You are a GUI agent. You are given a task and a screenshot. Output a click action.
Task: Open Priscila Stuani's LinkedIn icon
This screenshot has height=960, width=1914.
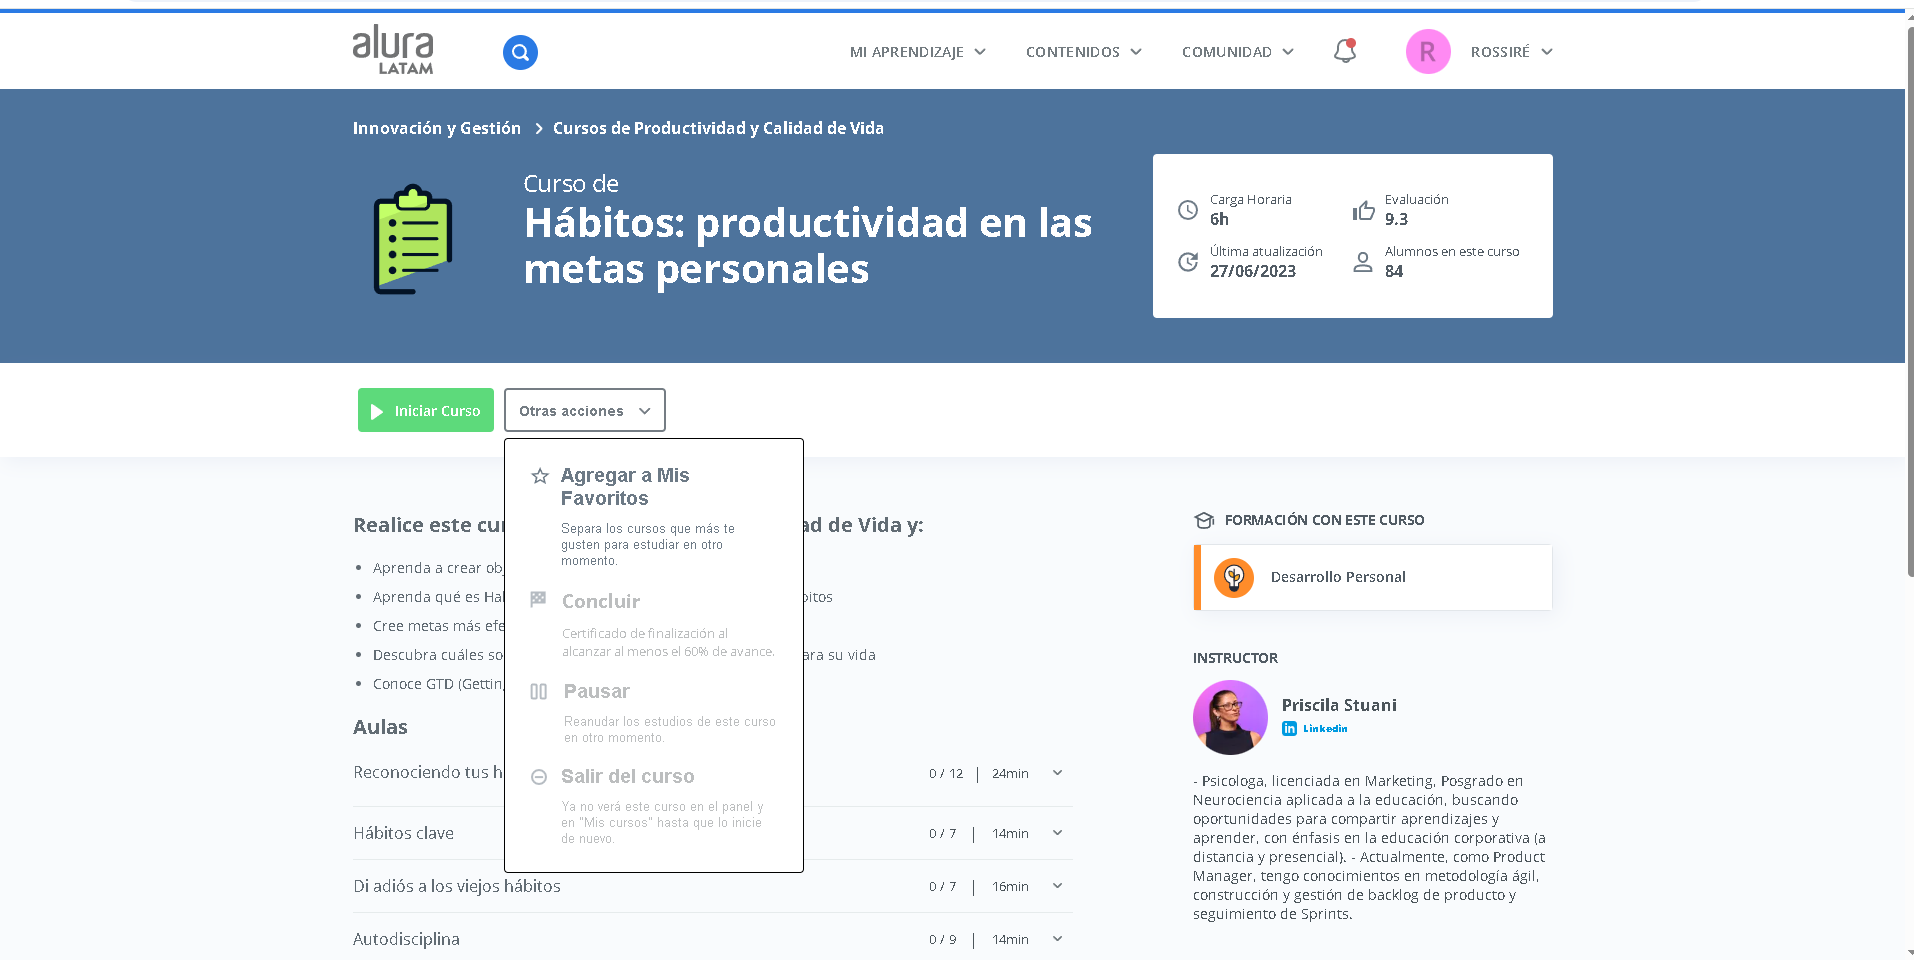(x=1289, y=728)
